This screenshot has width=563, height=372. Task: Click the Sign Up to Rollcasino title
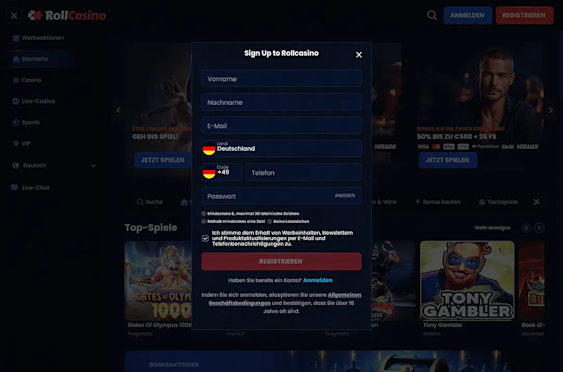tap(282, 53)
